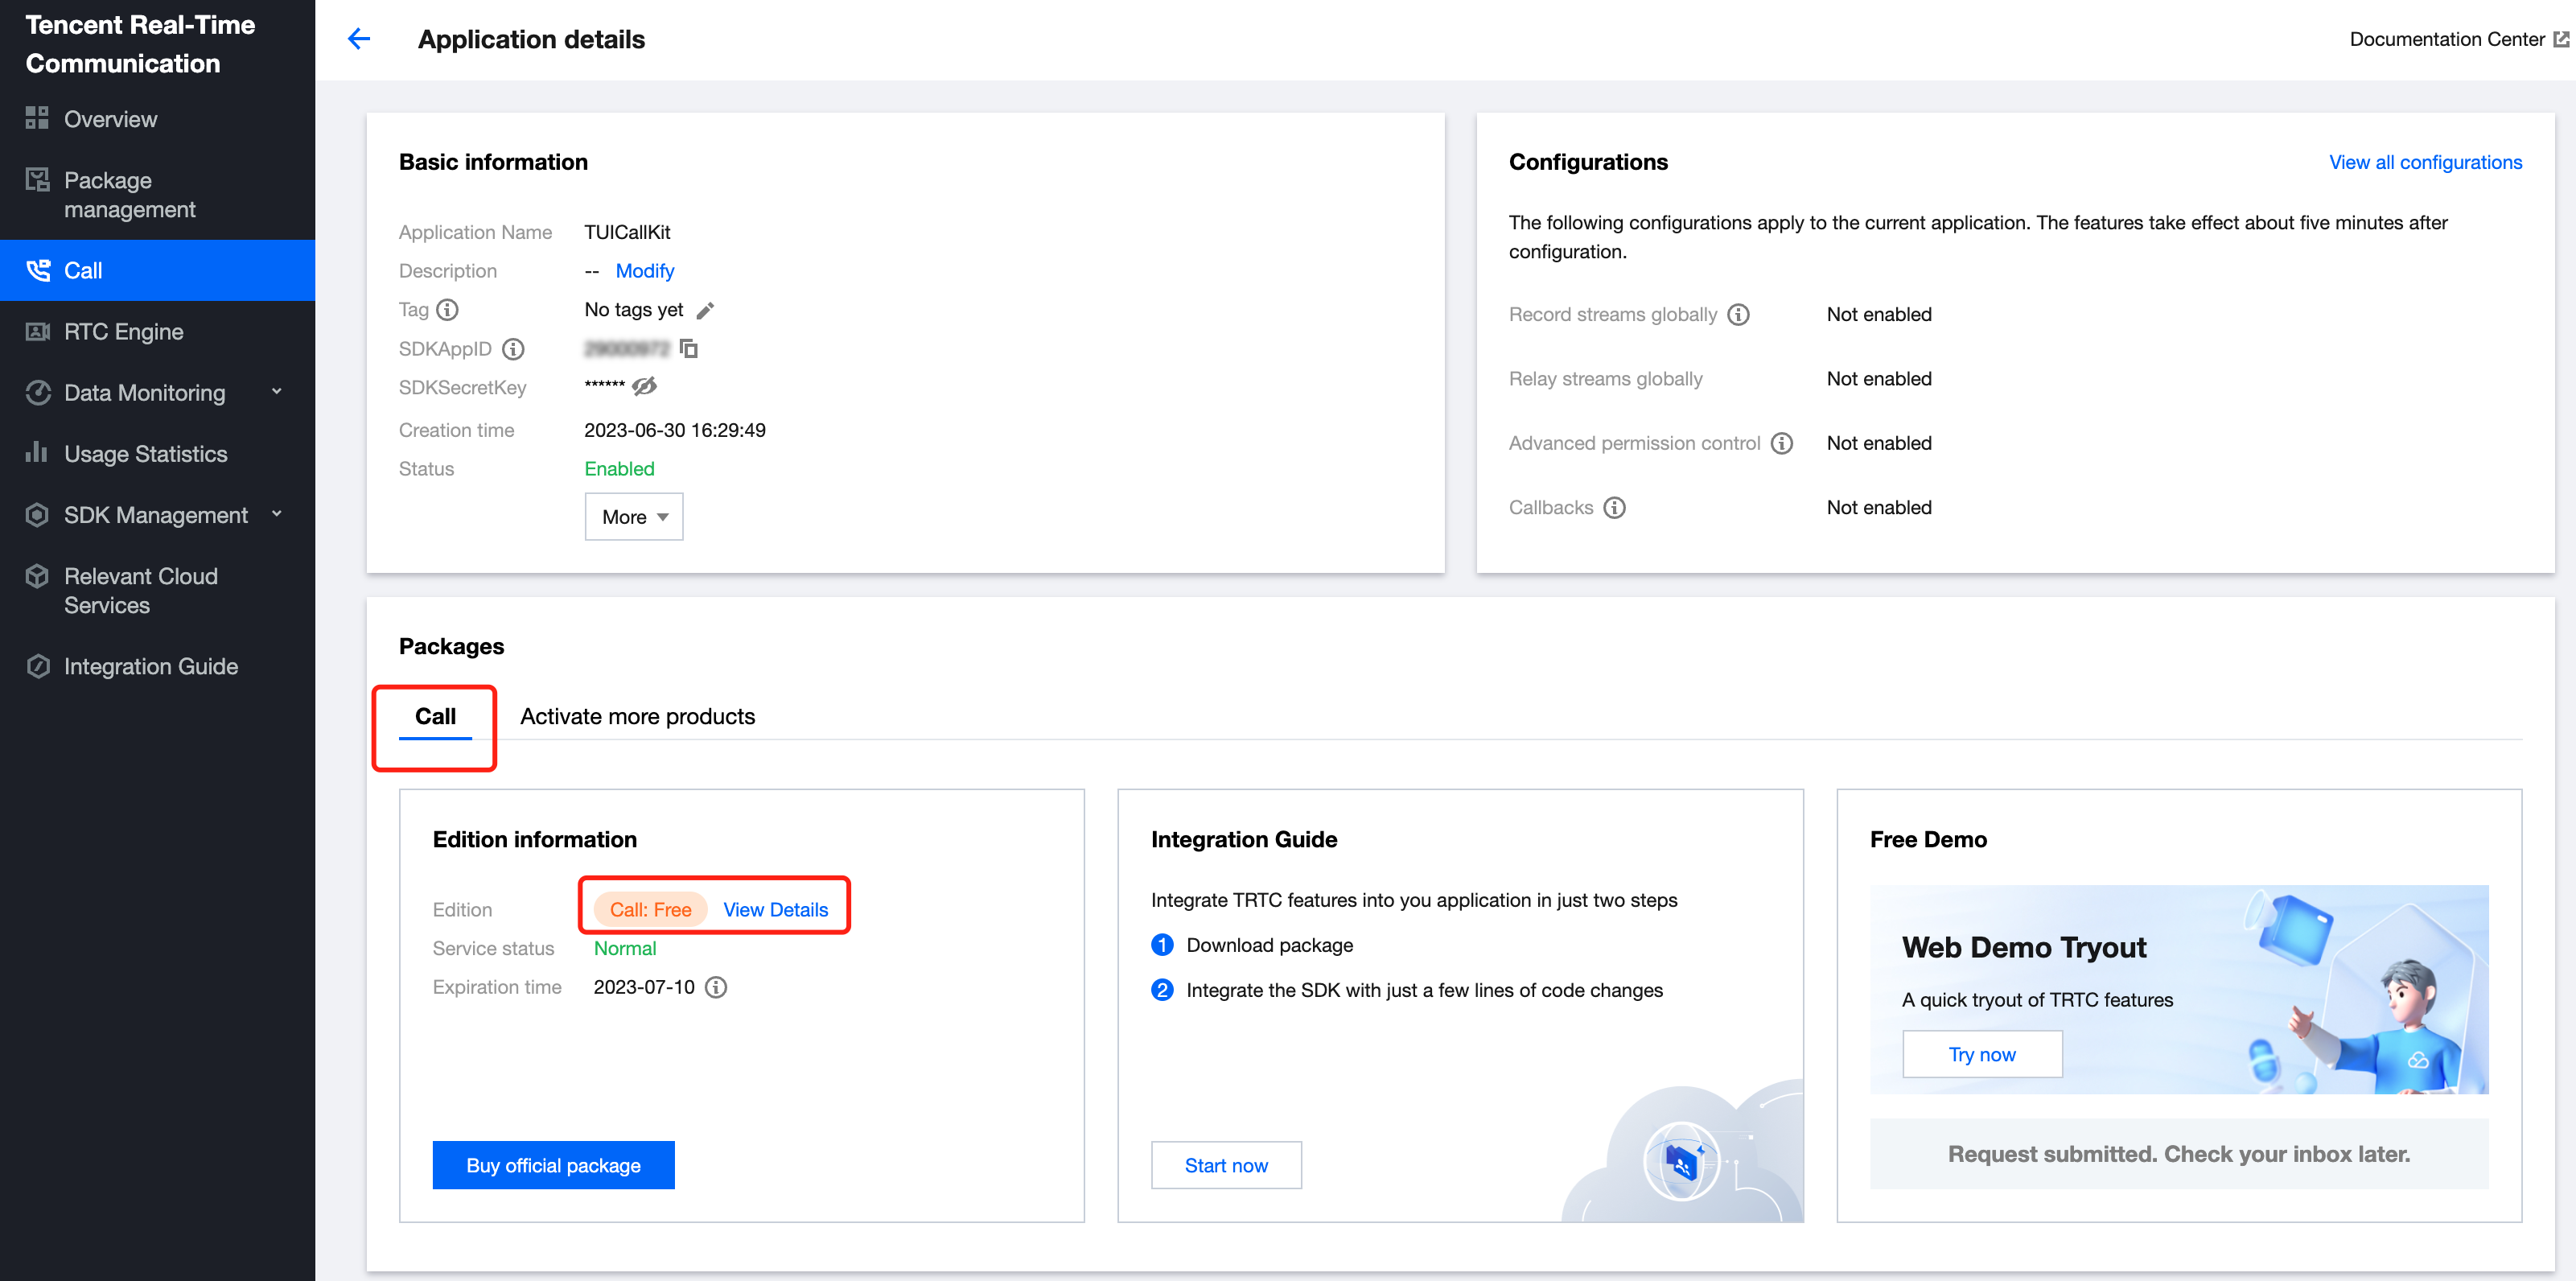The height and width of the screenshot is (1281, 2576).
Task: Open Usage Statistics menu item
Action: click(157, 454)
